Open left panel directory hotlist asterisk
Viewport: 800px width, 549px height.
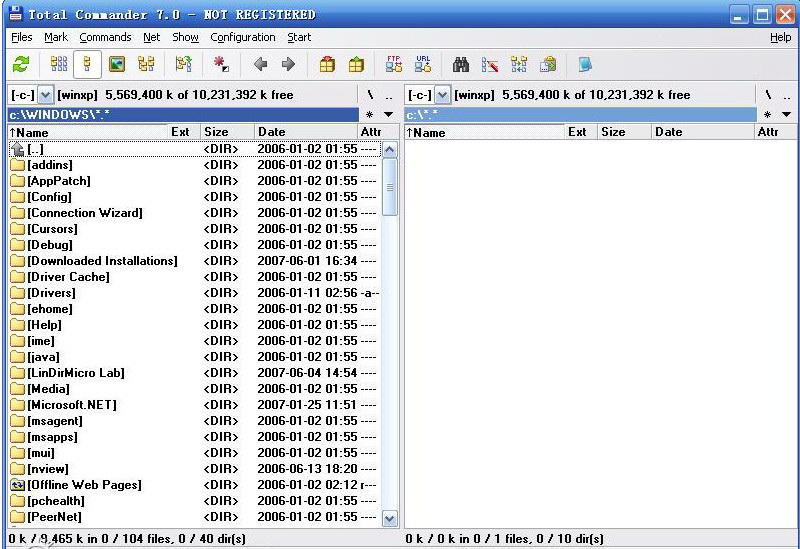369,115
